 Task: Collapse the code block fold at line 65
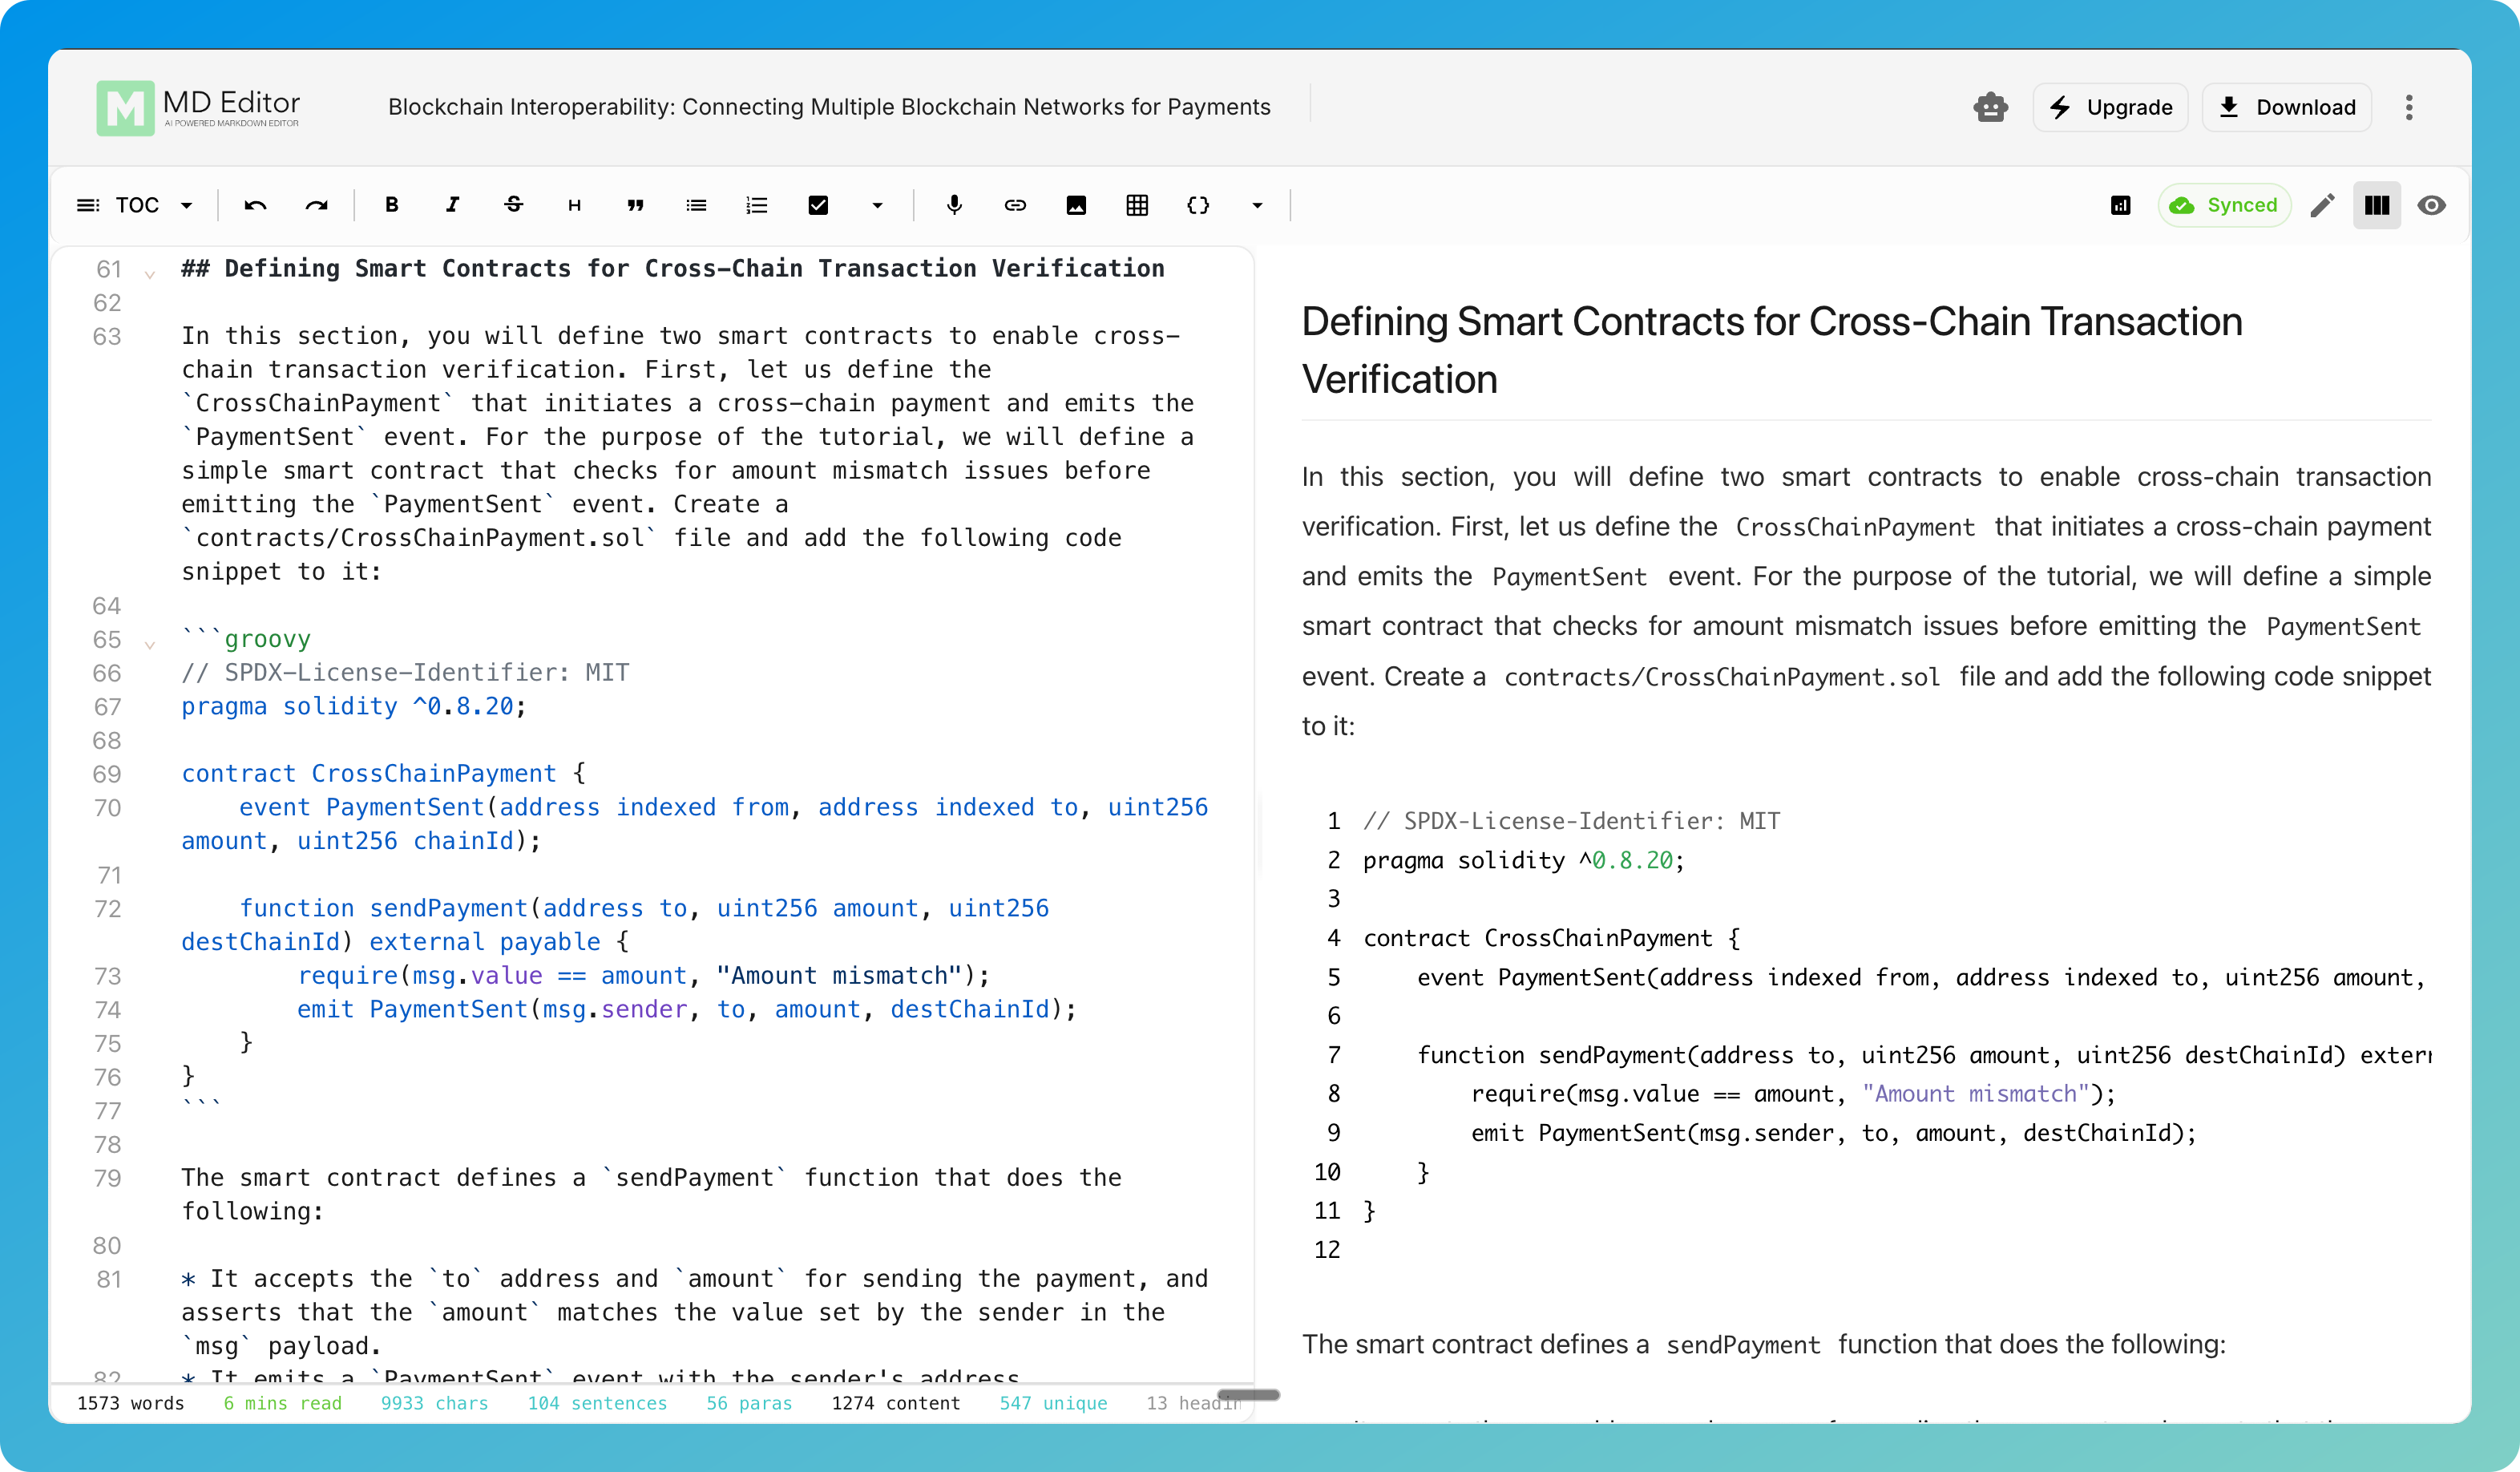click(150, 644)
